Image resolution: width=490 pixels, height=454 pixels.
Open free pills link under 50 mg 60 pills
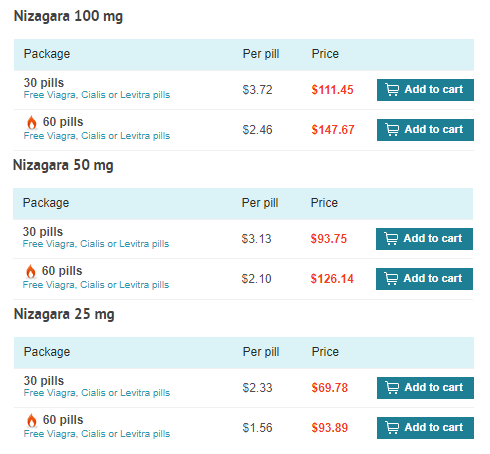[96, 285]
